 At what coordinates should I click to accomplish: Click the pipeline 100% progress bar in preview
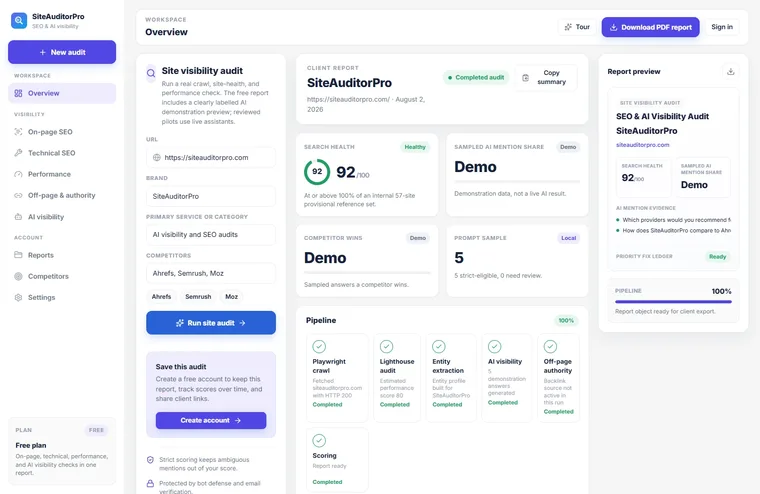(x=673, y=302)
